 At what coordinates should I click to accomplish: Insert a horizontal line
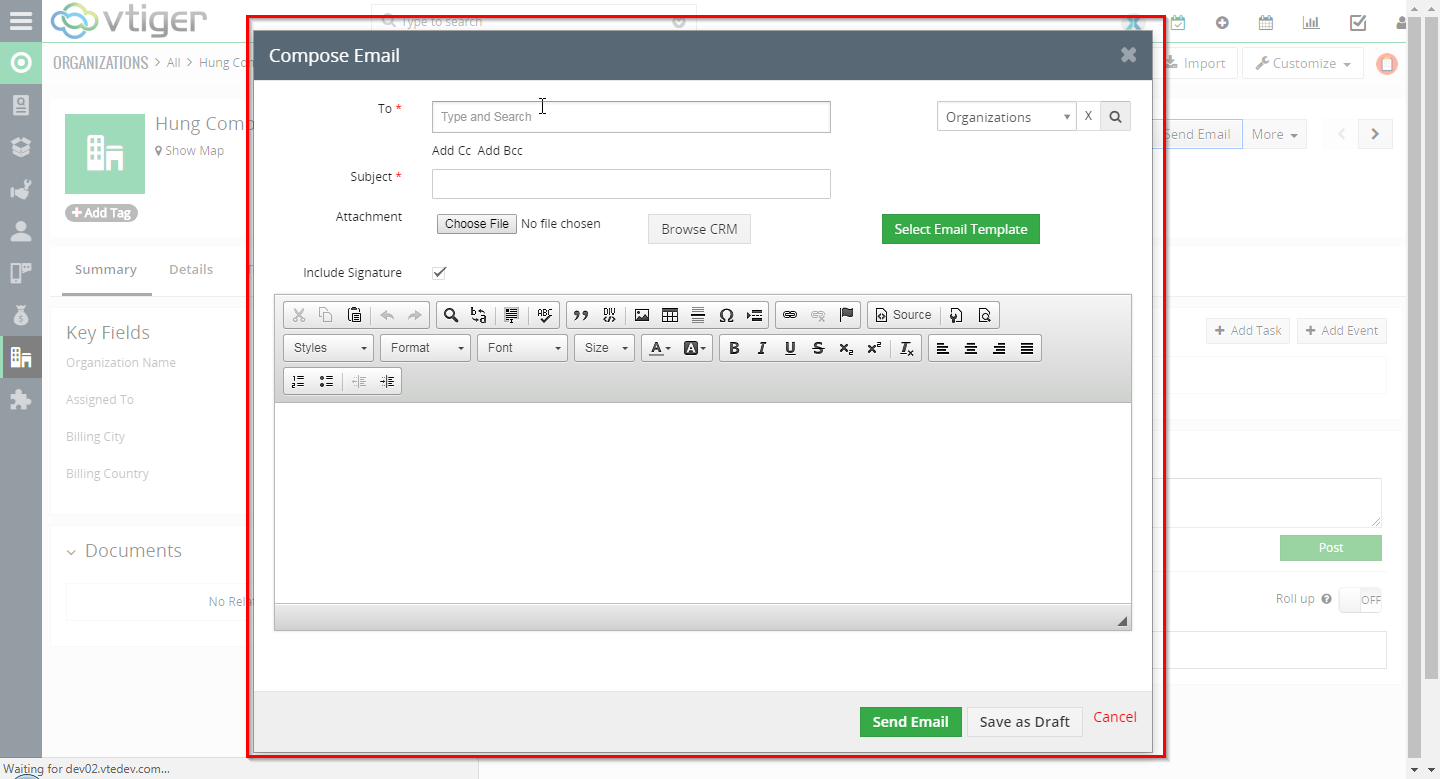(x=698, y=315)
